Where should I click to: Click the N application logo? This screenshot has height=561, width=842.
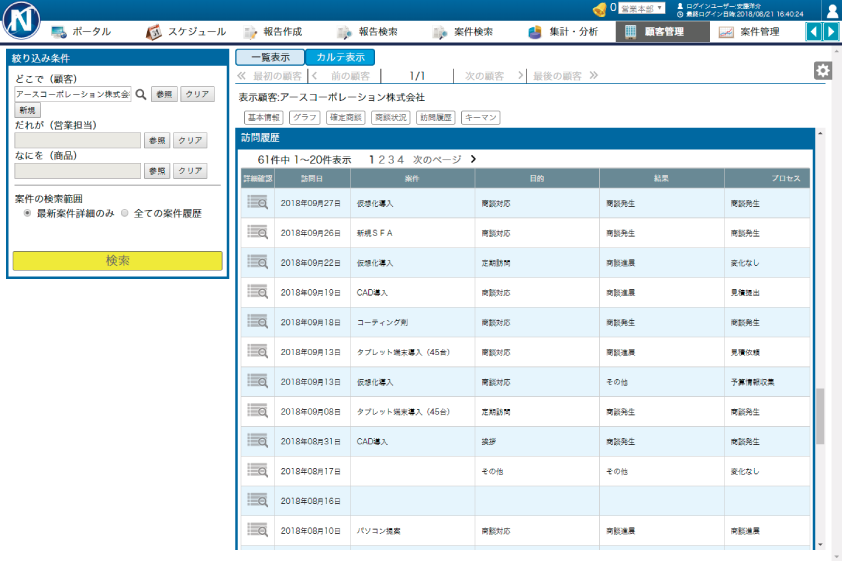pyautogui.click(x=21, y=20)
